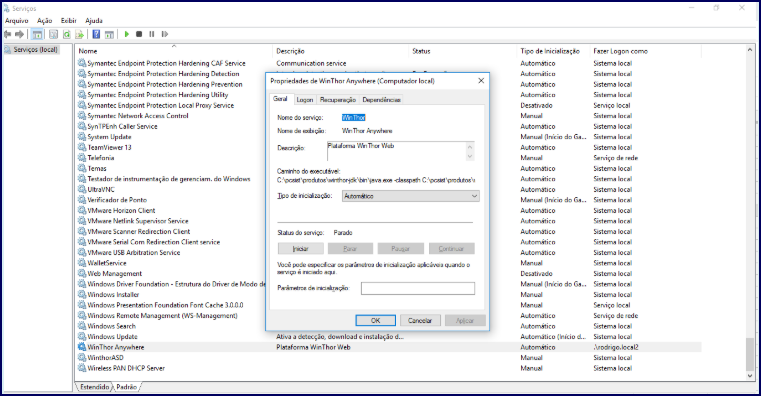Start the service with green play icon
The width and height of the screenshot is (761, 396).
(127, 34)
